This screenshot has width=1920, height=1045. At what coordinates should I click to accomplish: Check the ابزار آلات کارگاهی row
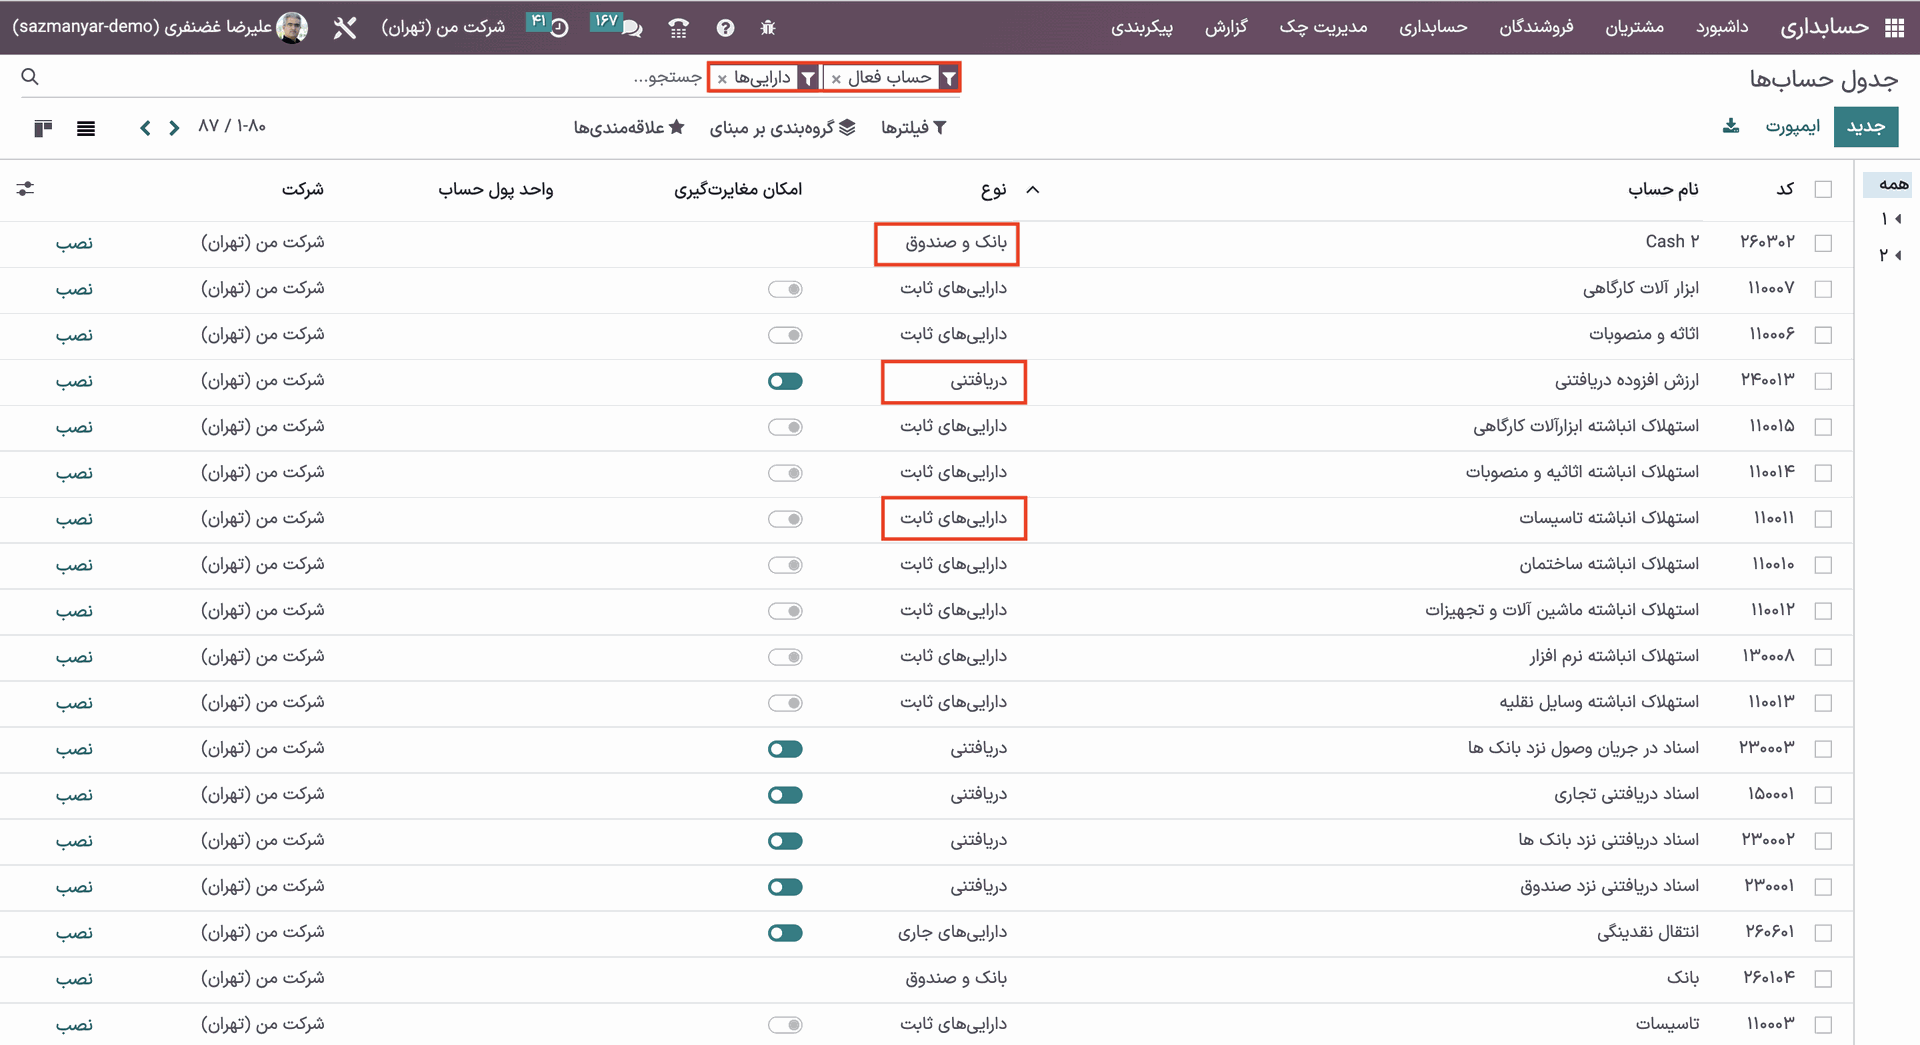(1823, 289)
